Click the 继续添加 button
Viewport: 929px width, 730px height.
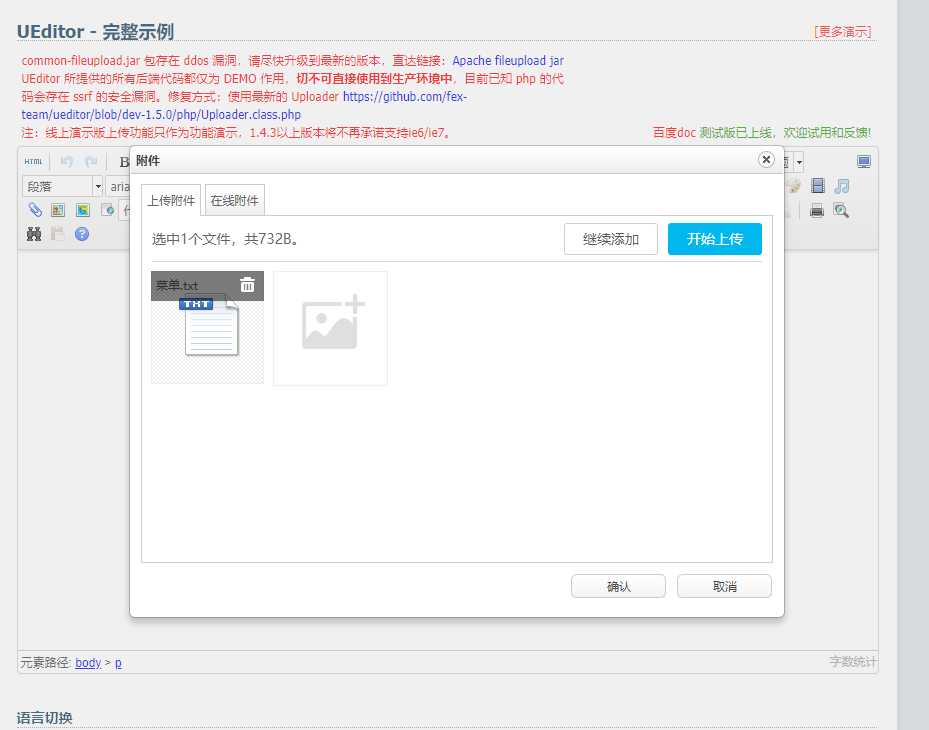pyautogui.click(x=611, y=239)
